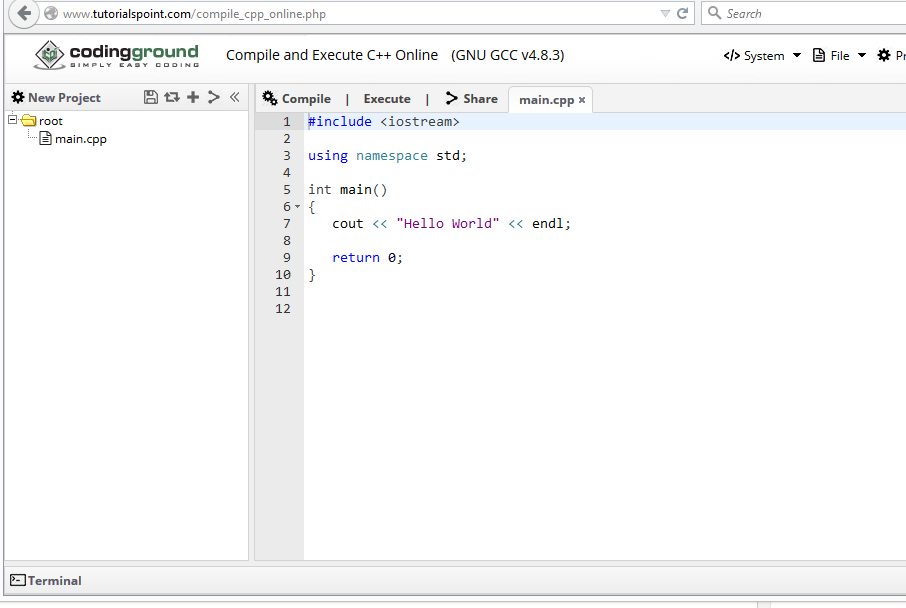Select main.cpp in the file tree
906x608 pixels.
(79, 138)
